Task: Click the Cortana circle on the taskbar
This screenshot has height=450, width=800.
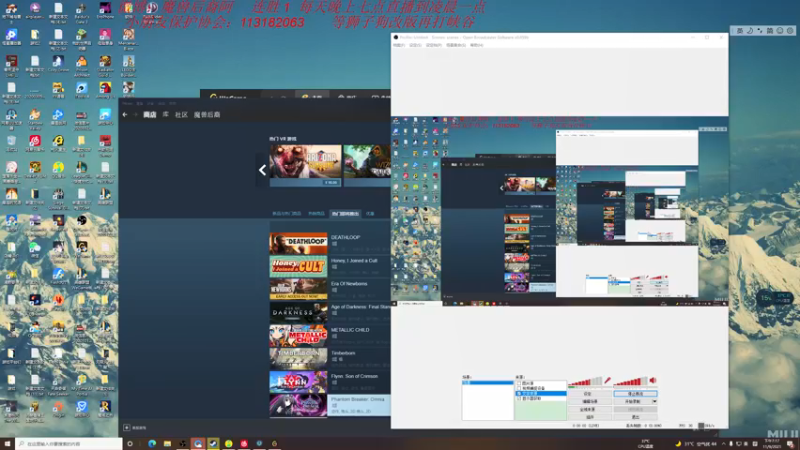Action: [x=130, y=444]
